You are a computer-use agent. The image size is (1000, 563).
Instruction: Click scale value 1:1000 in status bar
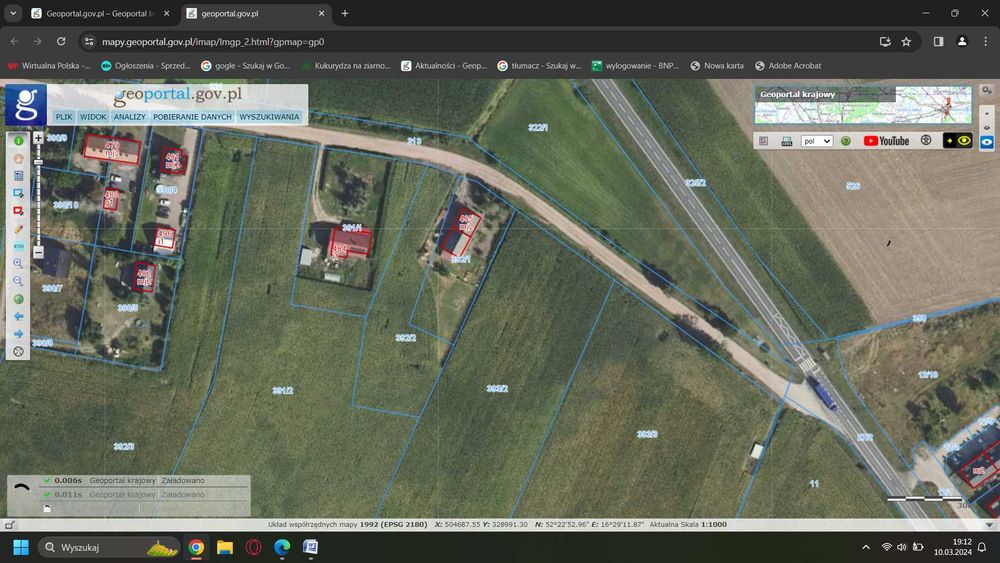714,524
